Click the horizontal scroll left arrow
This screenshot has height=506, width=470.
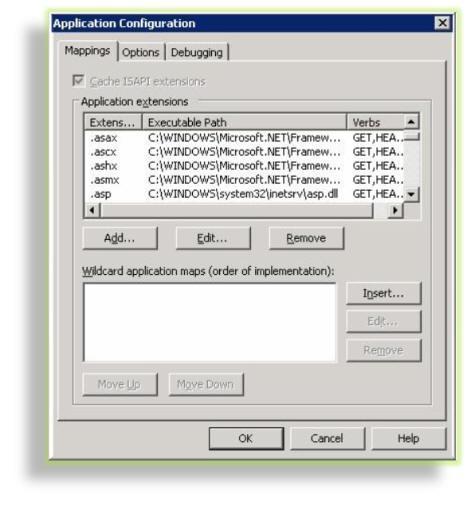[x=92, y=210]
